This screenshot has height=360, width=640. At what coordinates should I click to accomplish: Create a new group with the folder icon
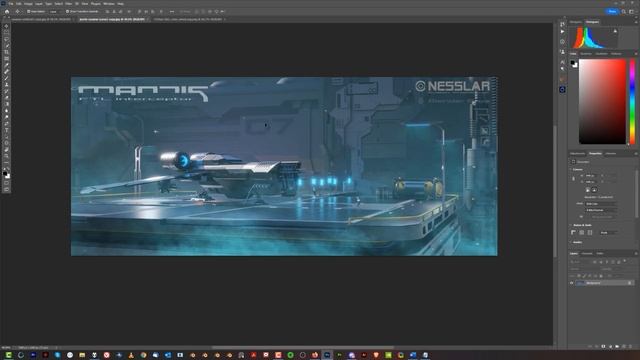coord(617,347)
